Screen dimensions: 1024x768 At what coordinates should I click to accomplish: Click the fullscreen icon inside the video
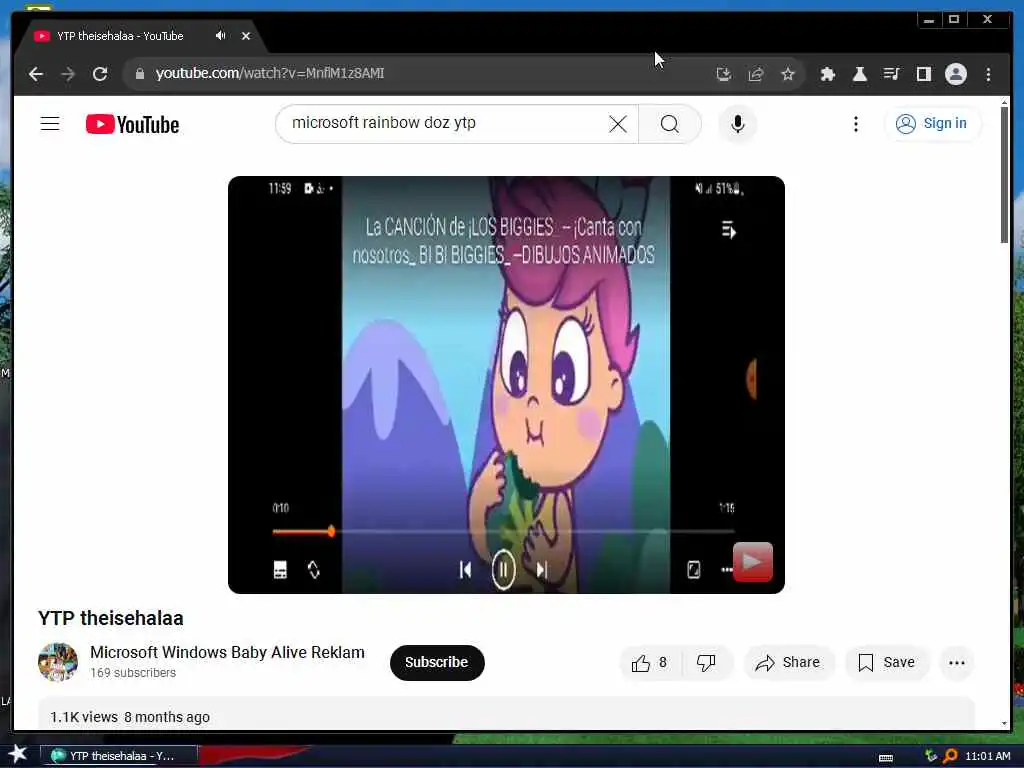tap(694, 569)
